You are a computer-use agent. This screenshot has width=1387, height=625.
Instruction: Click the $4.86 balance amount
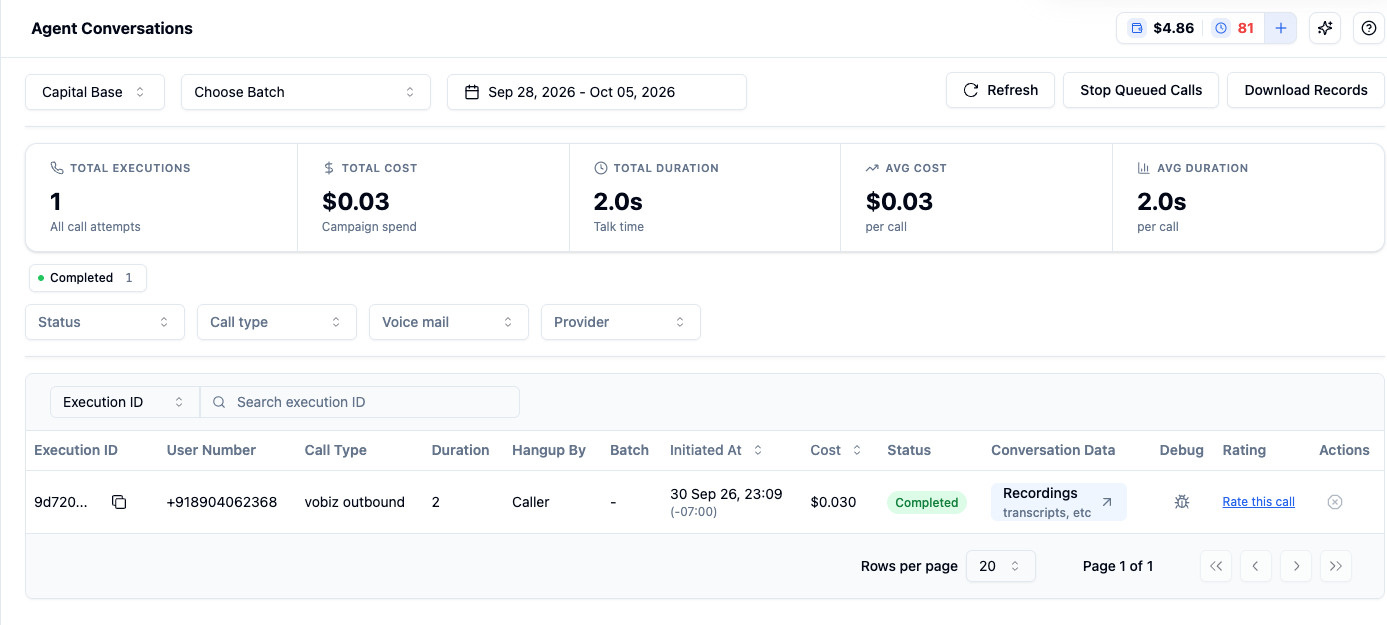(x=1173, y=28)
